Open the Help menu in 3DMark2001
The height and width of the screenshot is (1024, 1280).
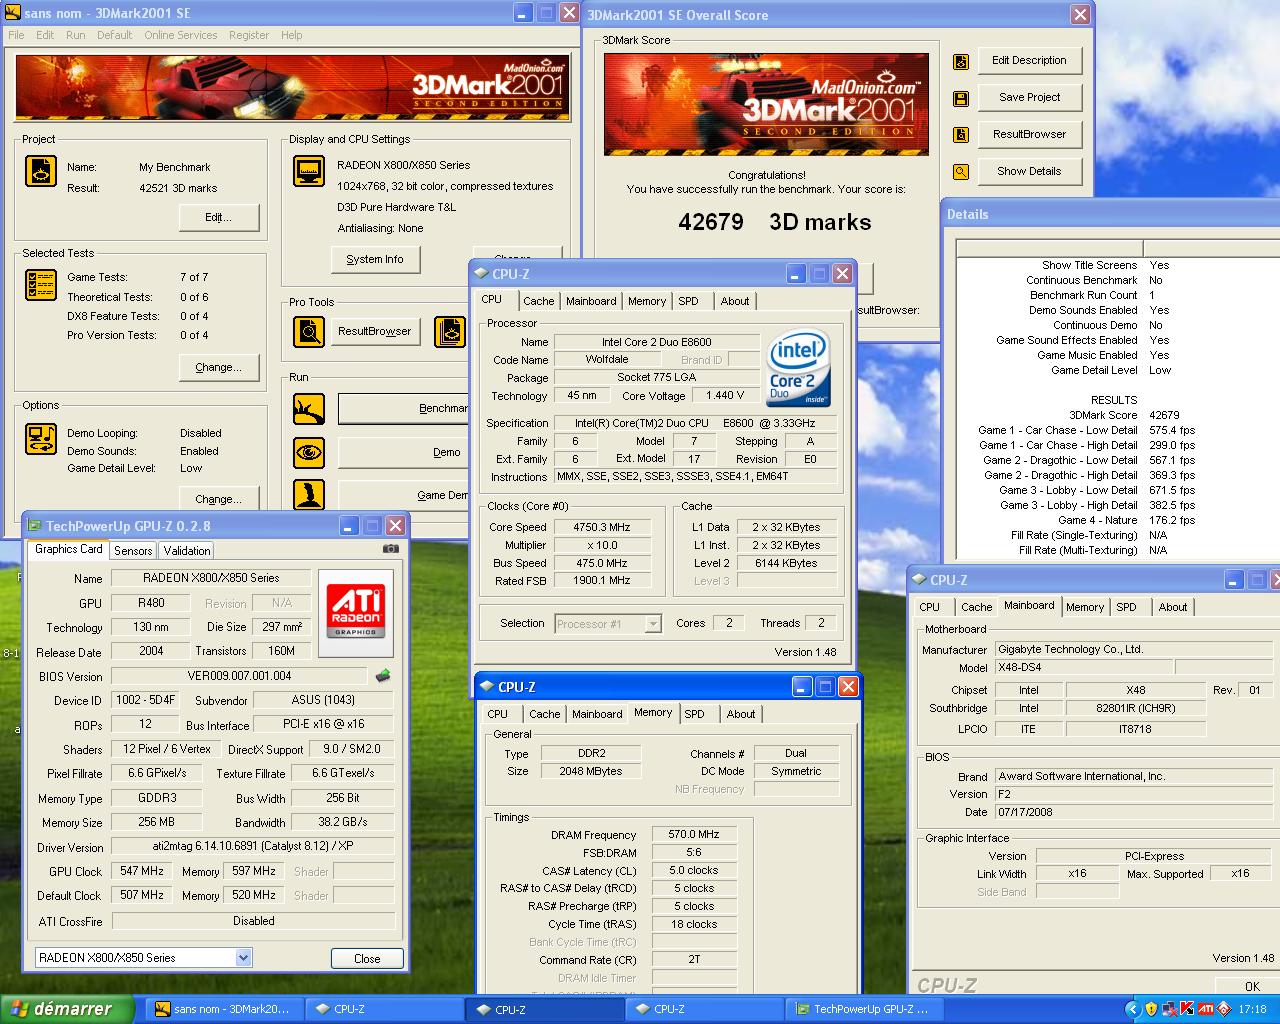pyautogui.click(x=291, y=35)
